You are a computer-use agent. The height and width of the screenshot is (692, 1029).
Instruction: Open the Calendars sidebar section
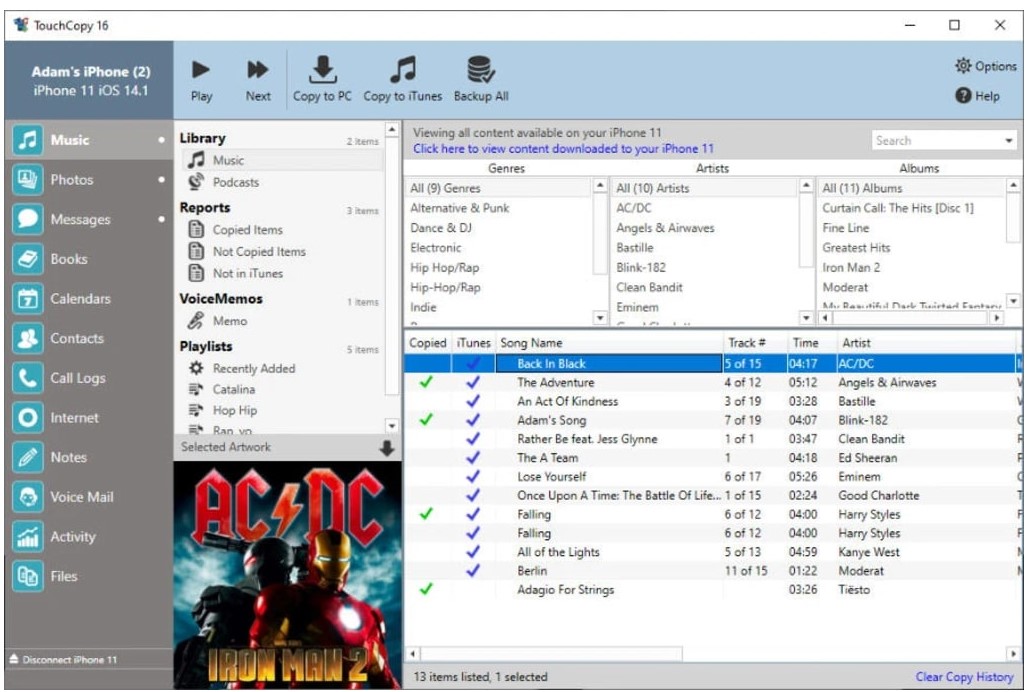[89, 299]
